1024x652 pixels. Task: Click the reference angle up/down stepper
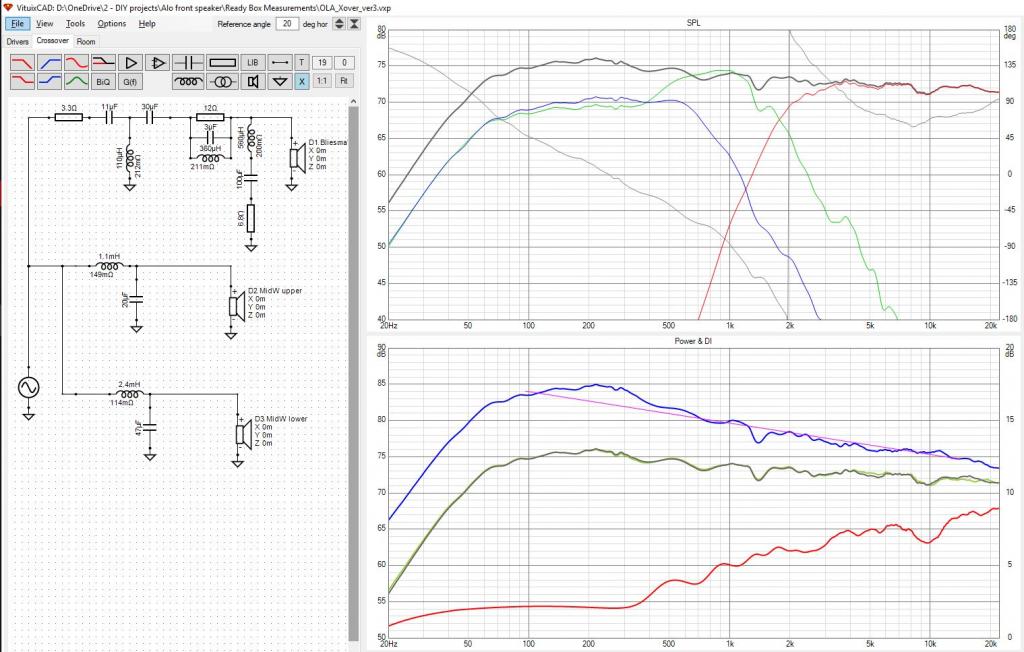click(339, 24)
